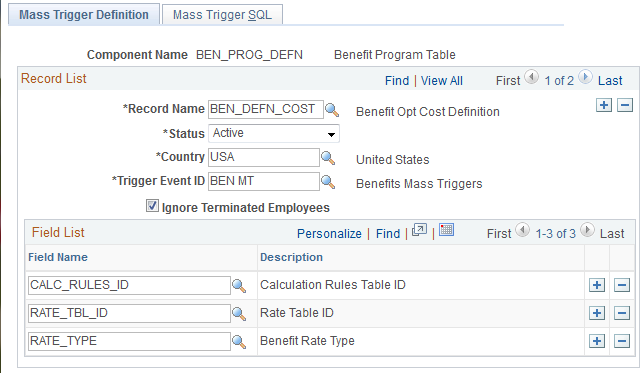Click 'Benefit Rate Type' description text
This screenshot has height=373, width=644.
(307, 341)
